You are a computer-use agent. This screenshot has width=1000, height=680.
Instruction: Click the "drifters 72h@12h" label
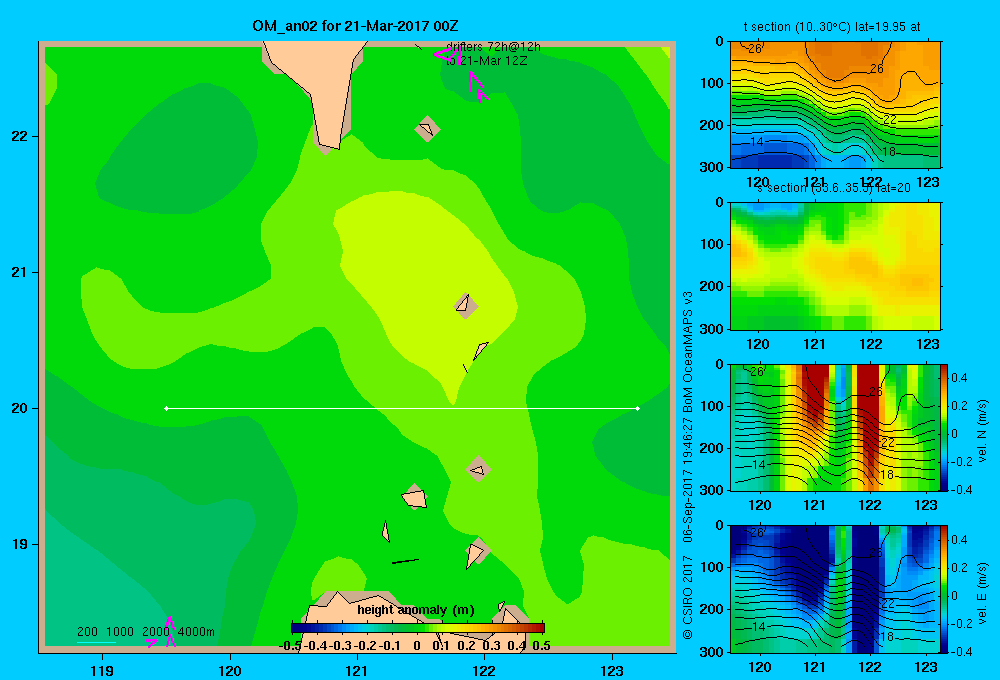[494, 47]
